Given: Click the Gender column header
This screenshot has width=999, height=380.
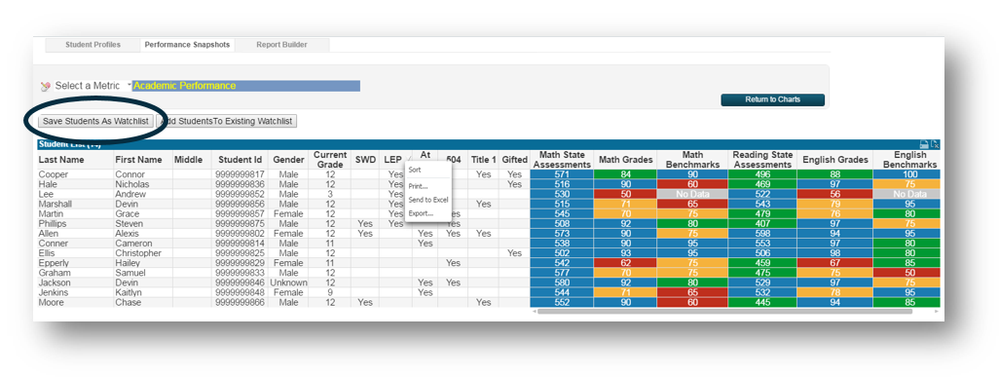Looking at the screenshot, I should (289, 159).
